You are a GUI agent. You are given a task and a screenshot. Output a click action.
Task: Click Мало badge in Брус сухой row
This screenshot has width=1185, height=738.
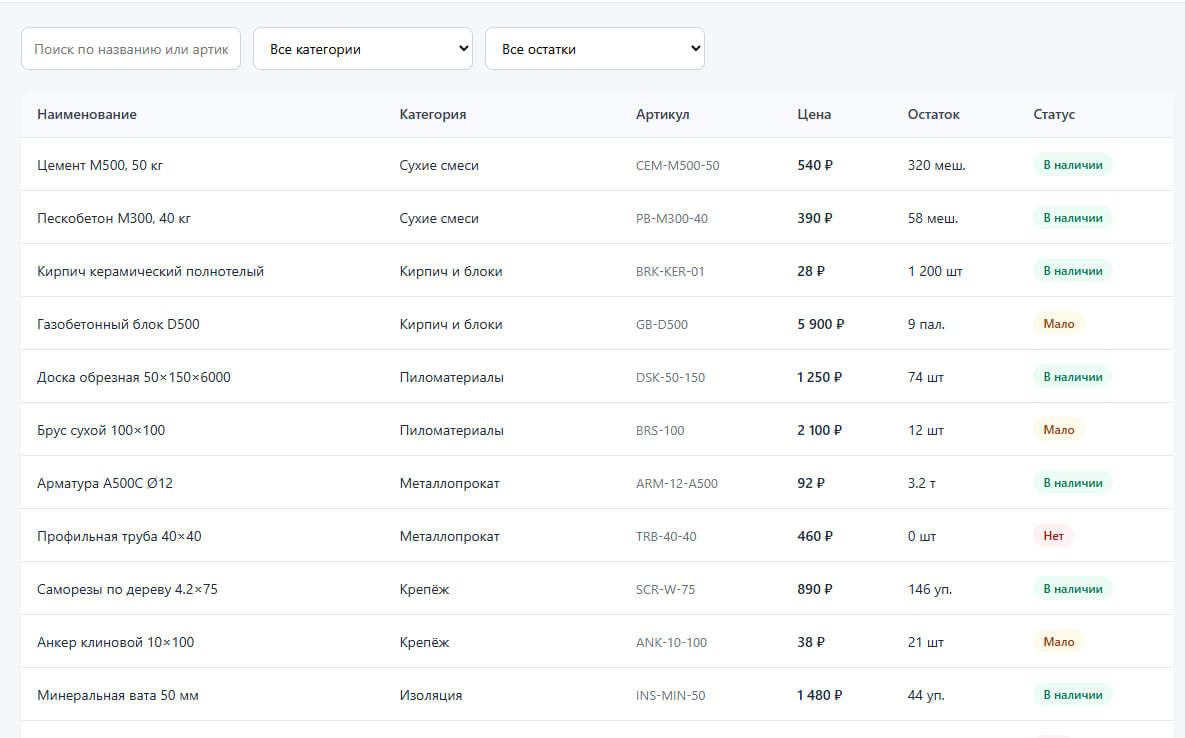pyautogui.click(x=1059, y=430)
